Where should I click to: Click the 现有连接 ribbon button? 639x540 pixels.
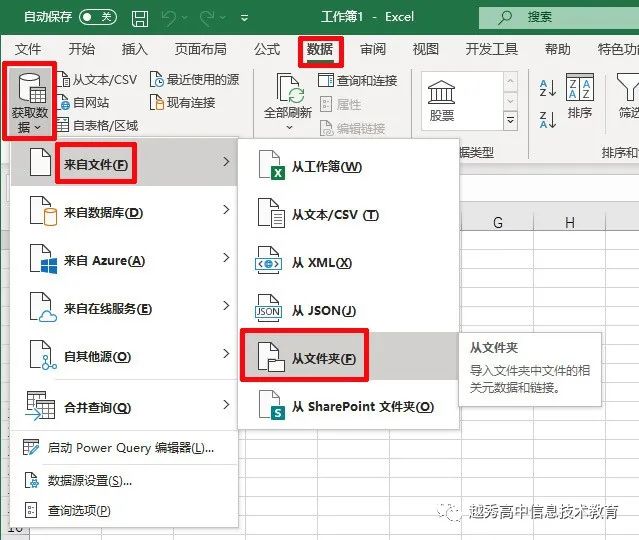[182, 102]
